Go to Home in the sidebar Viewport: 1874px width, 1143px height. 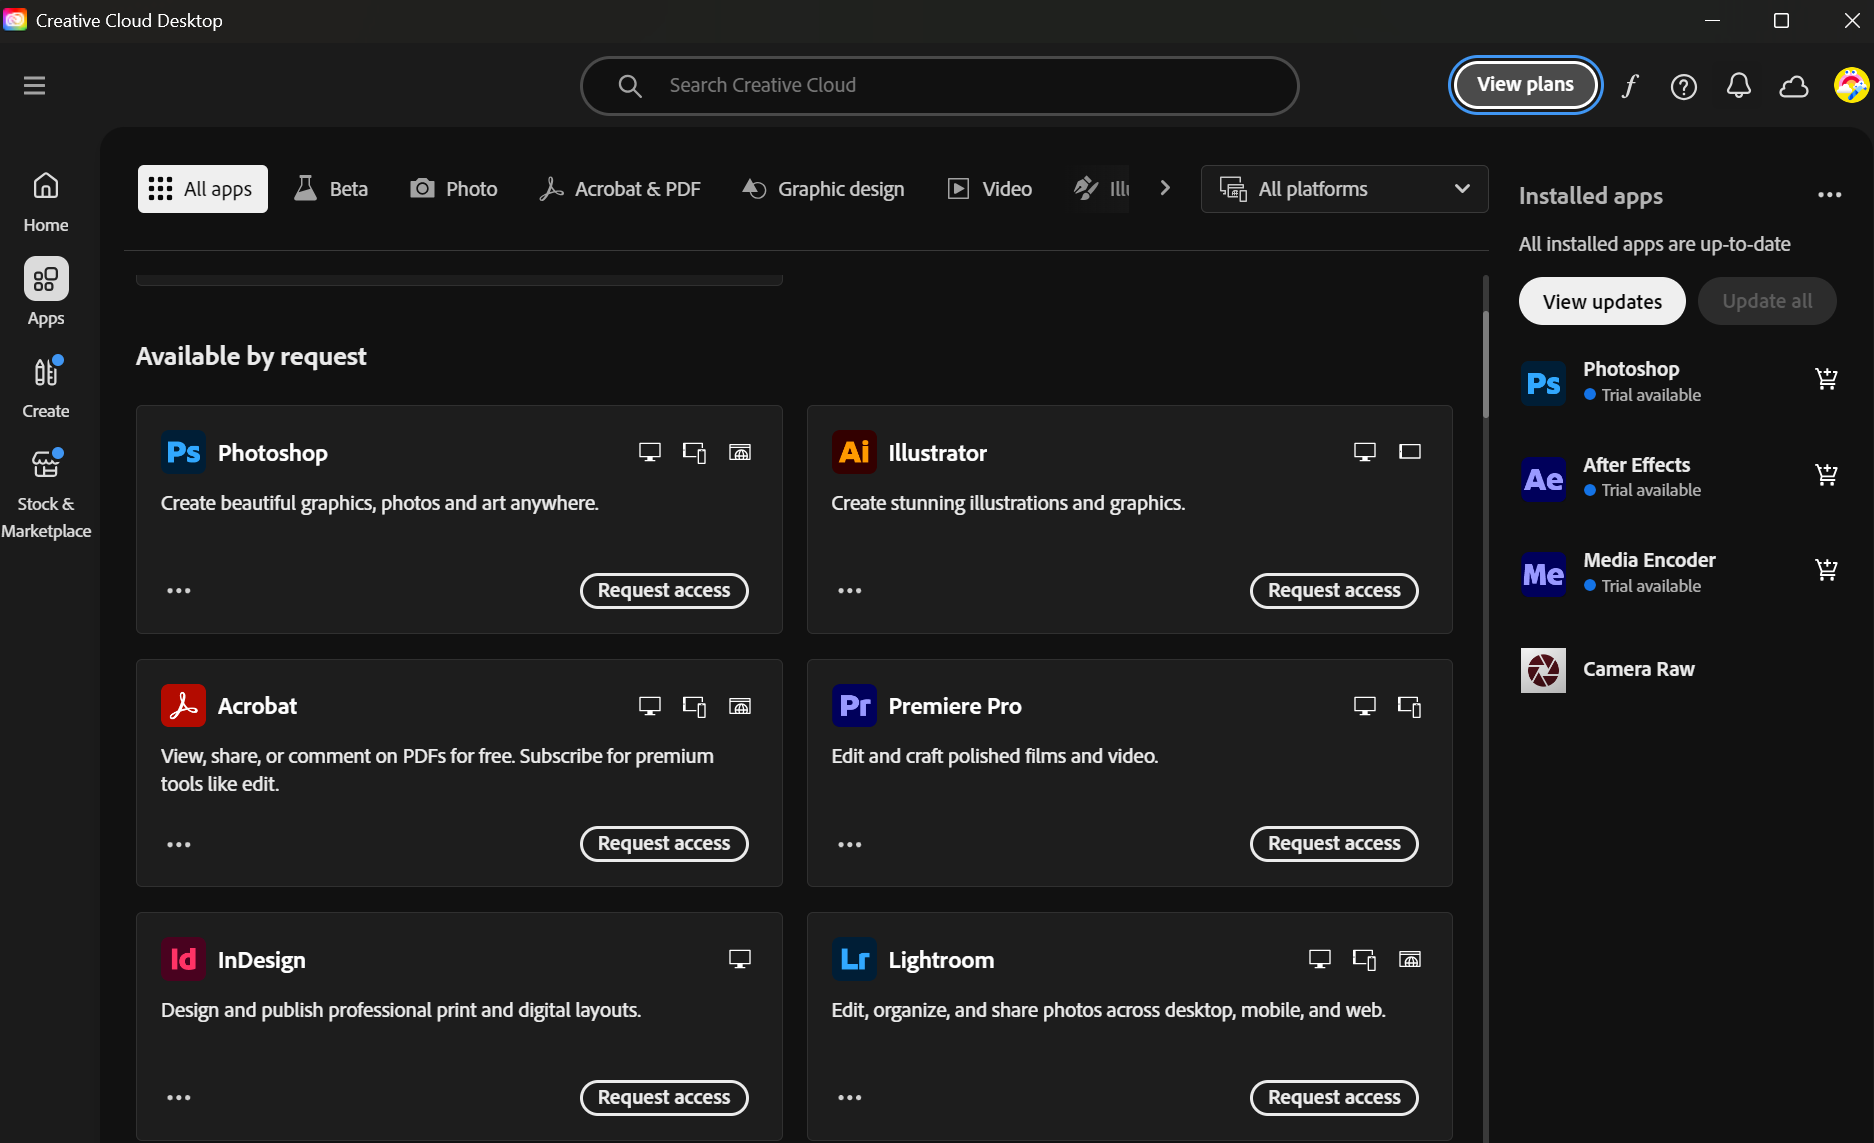(x=46, y=203)
